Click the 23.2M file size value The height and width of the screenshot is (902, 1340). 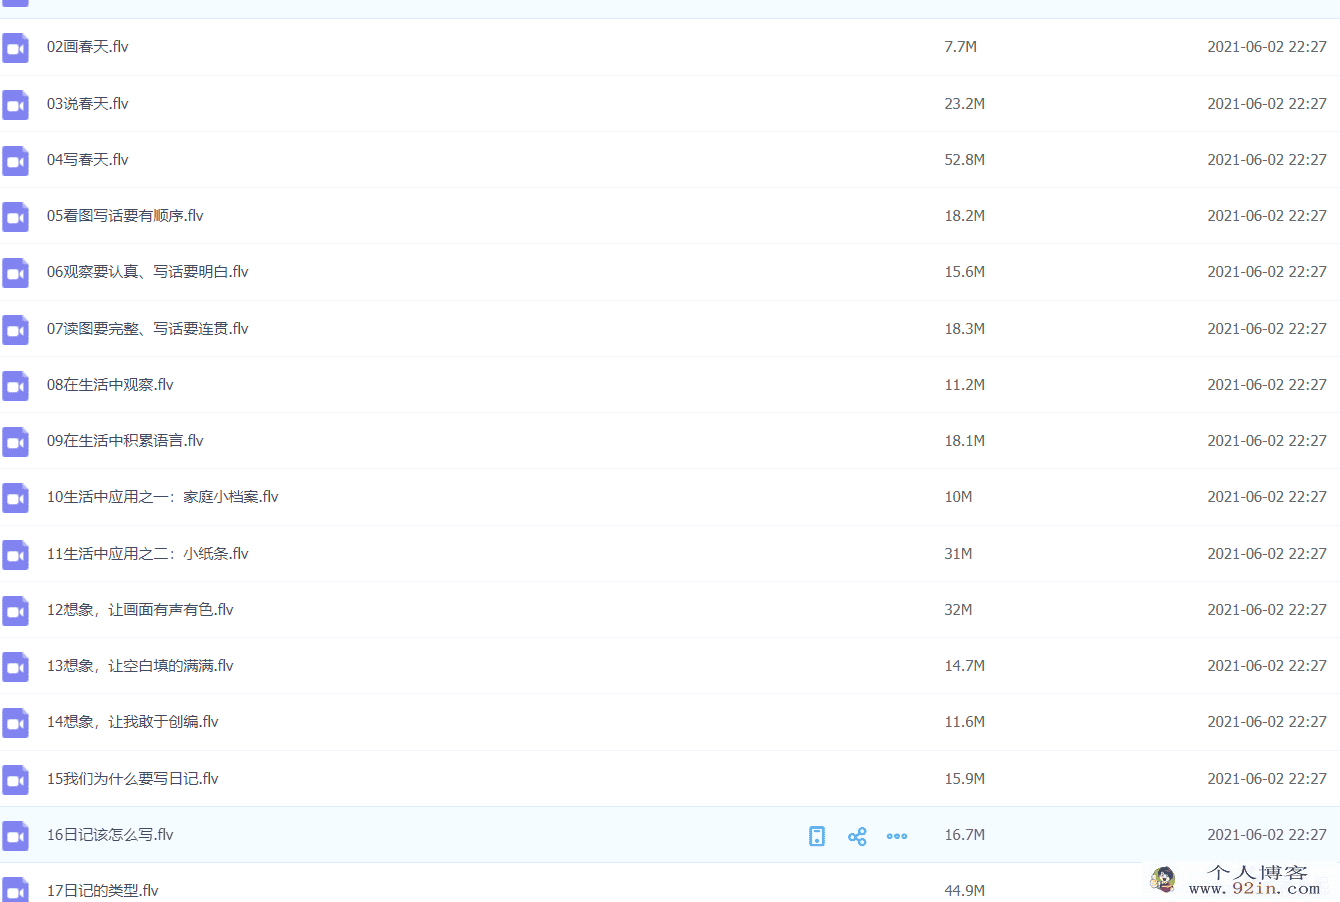coord(965,104)
